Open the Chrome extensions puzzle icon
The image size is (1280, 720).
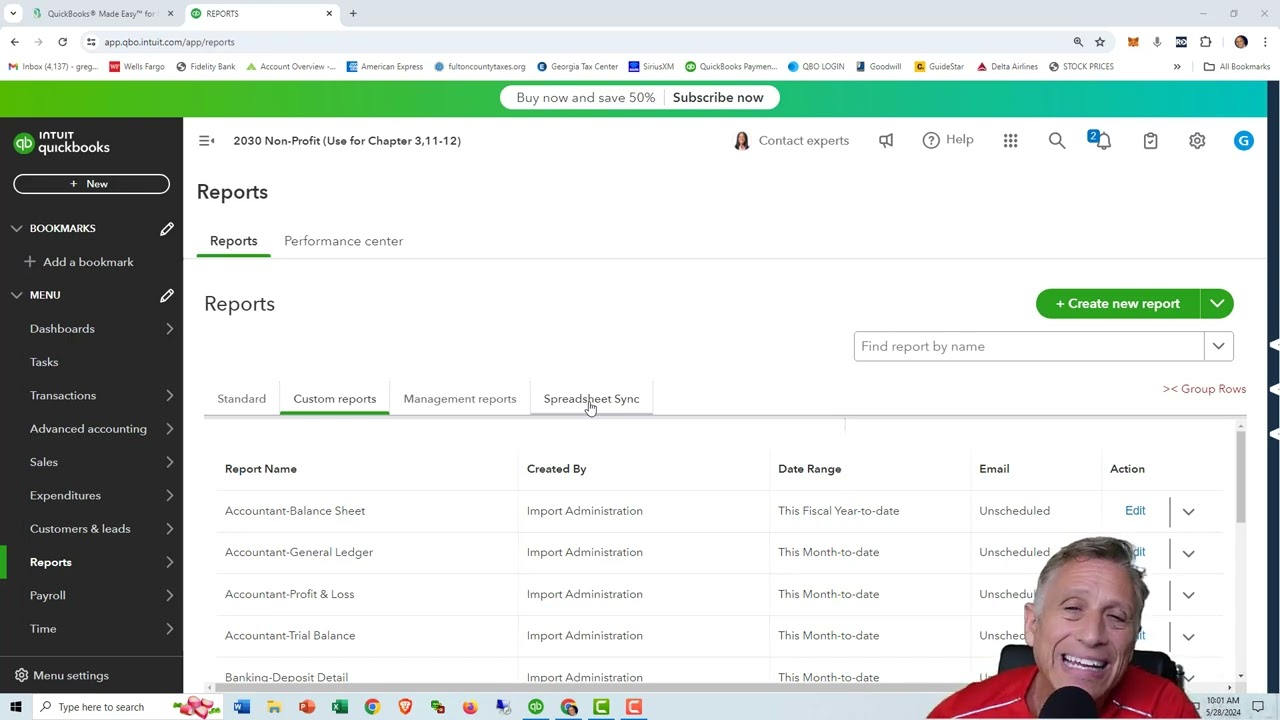1205,42
